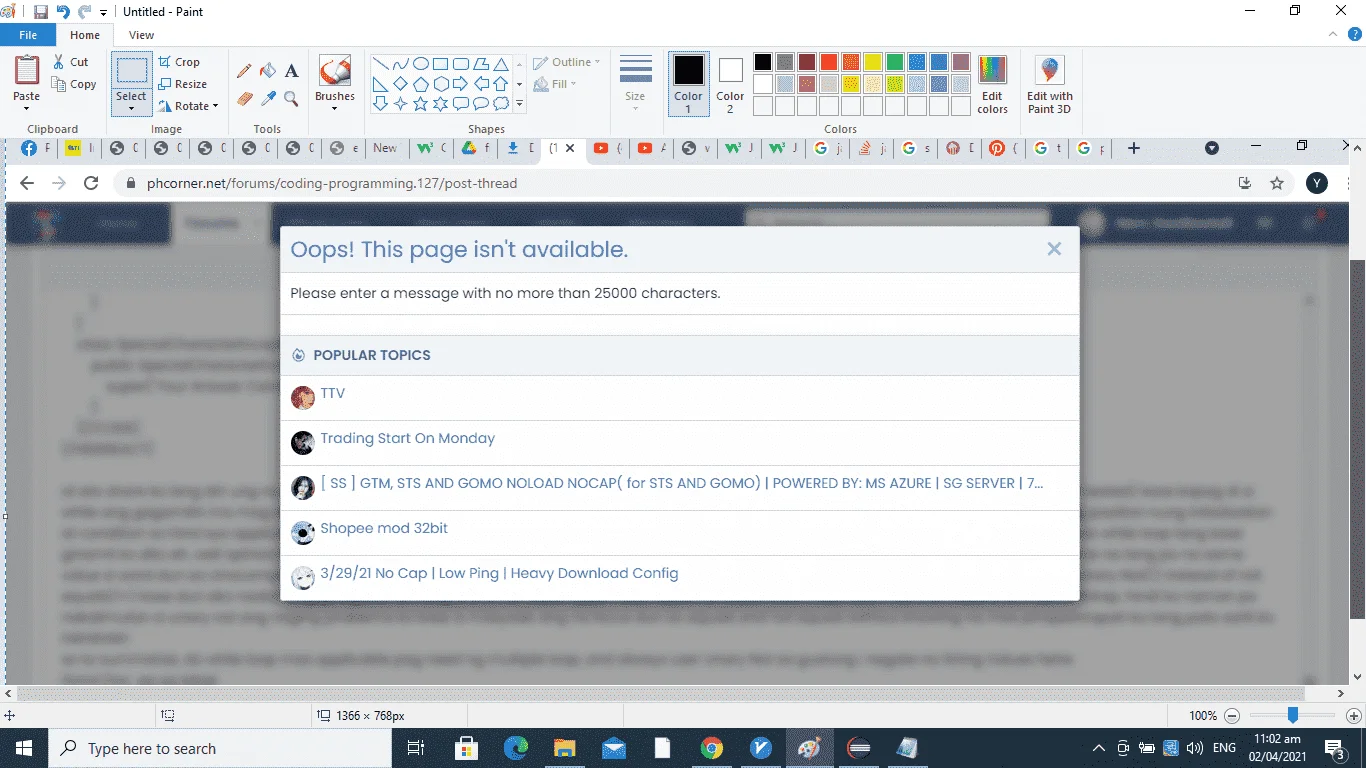Click the Facebook browser tab in screenshot
The width and height of the screenshot is (1366, 768).
click(36, 148)
